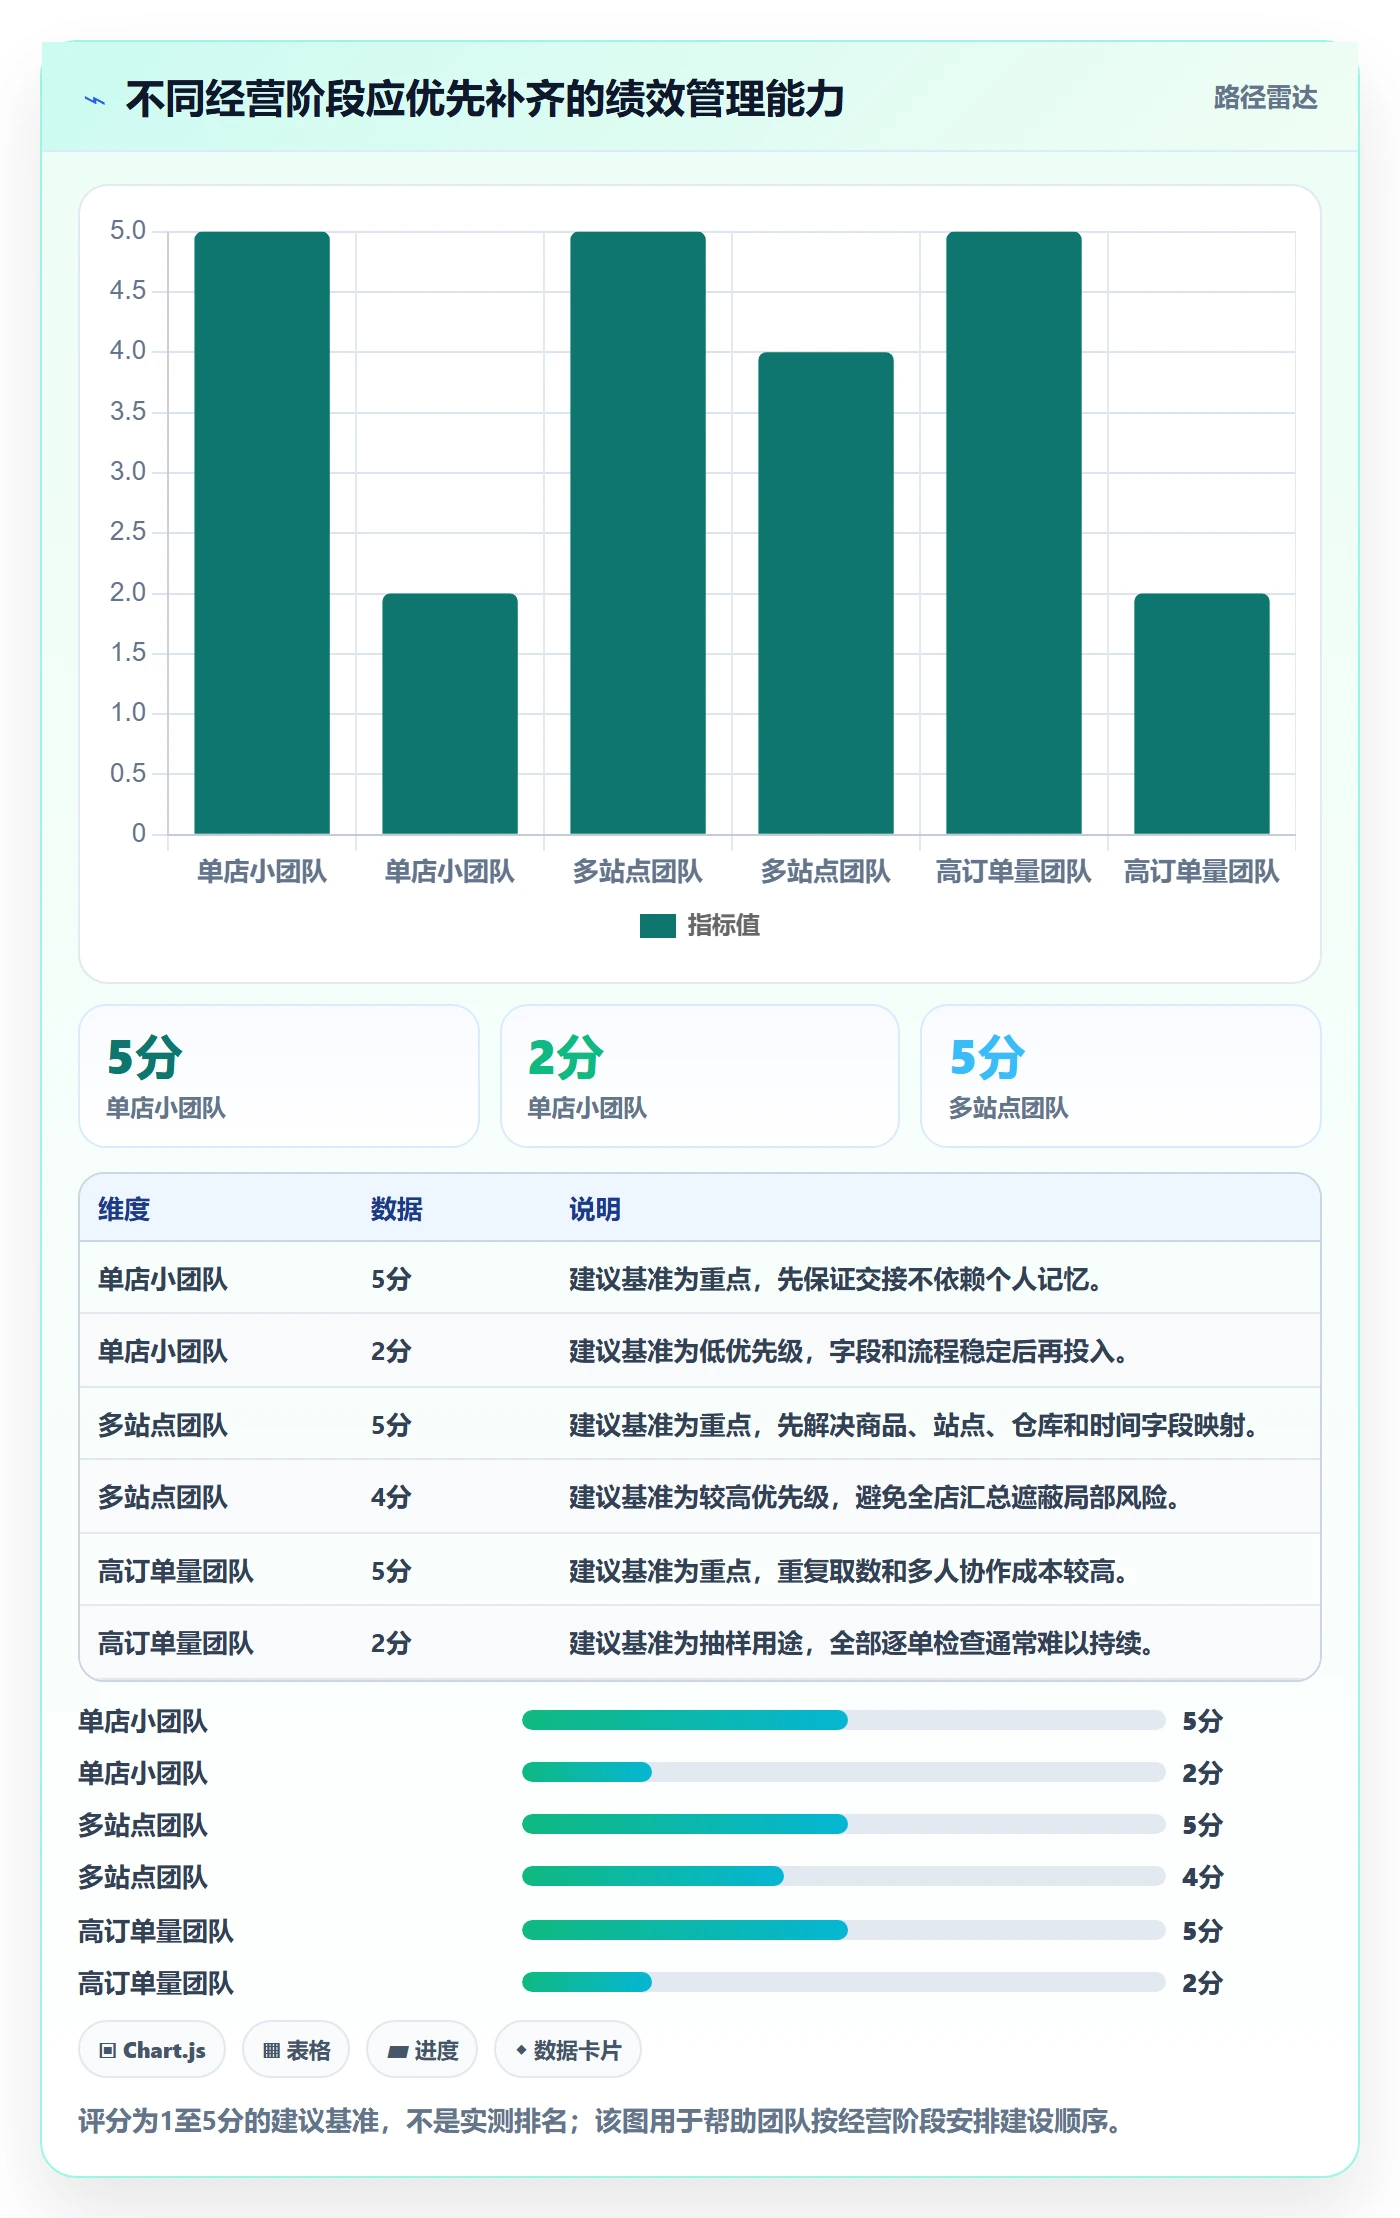Select the 单店小团队 chart bar reaching 2.0
This screenshot has height=2218, width=1400.
450,713
